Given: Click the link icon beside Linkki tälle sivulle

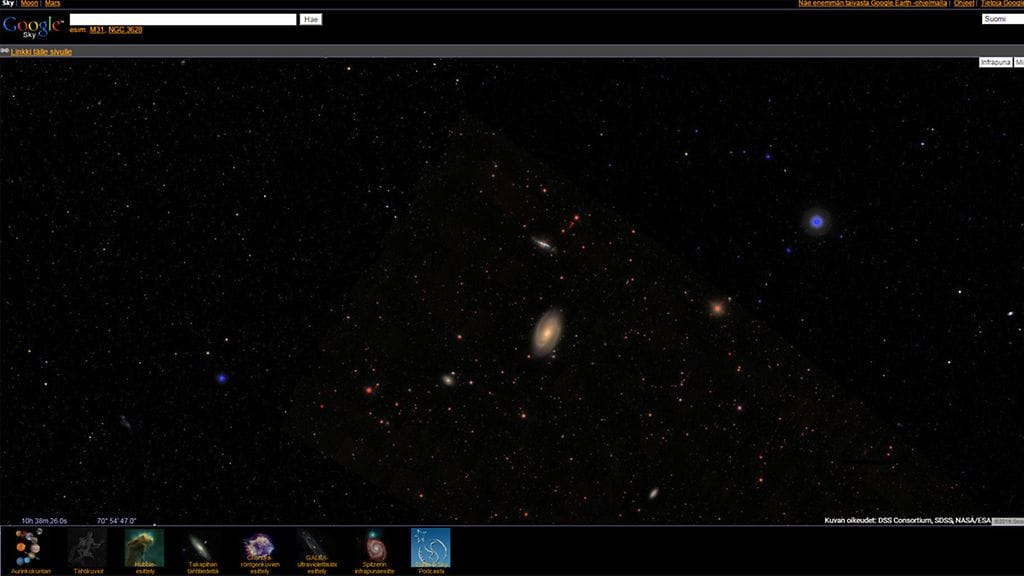Looking at the screenshot, I should 5,51.
